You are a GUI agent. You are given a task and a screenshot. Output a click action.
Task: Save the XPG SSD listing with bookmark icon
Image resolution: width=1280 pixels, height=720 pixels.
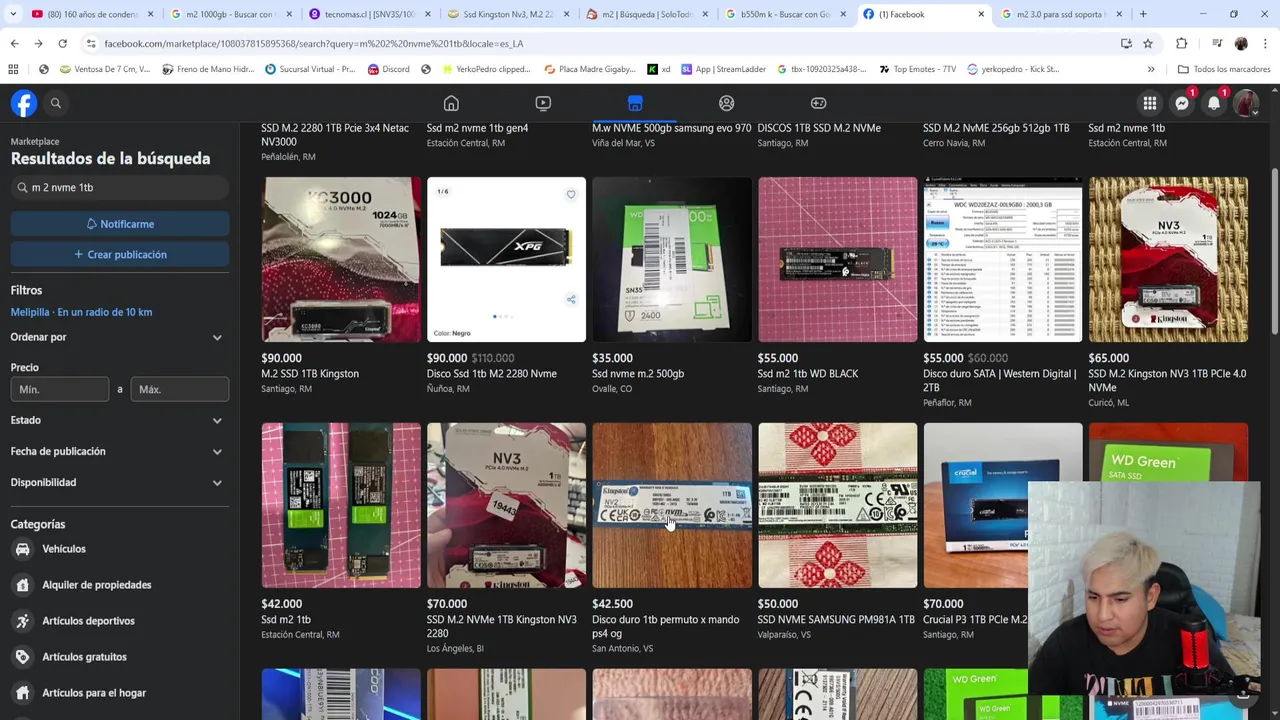[x=571, y=195]
